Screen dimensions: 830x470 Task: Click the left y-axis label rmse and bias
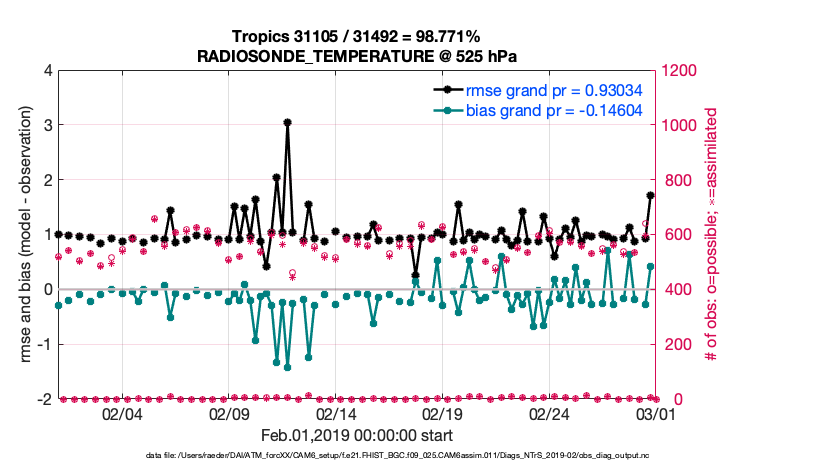[19, 235]
